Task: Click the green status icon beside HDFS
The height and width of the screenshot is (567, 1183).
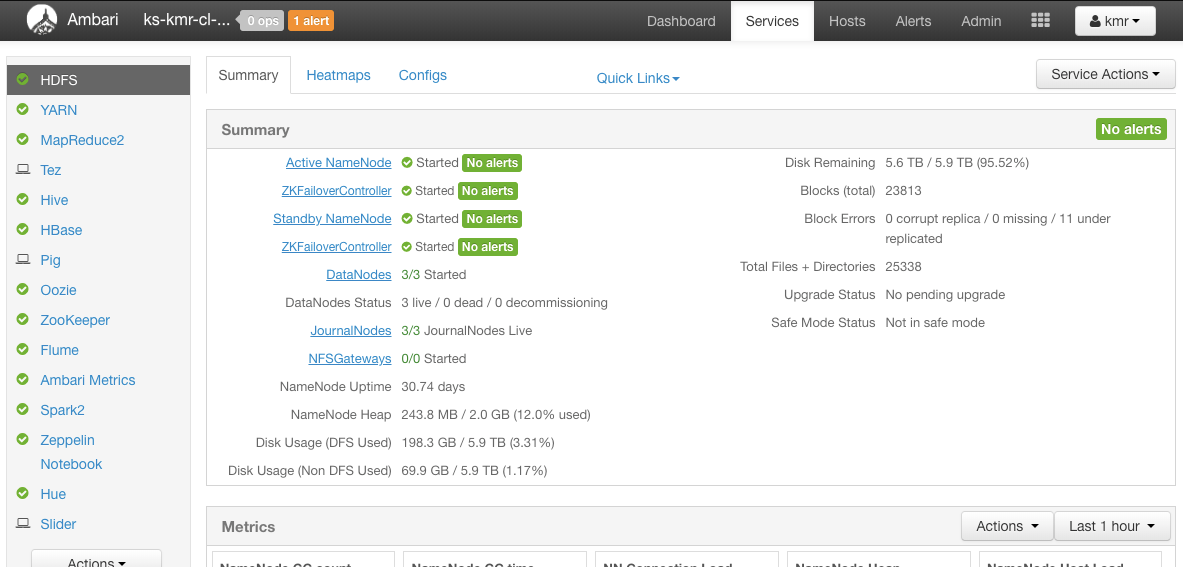Action: 23,79
